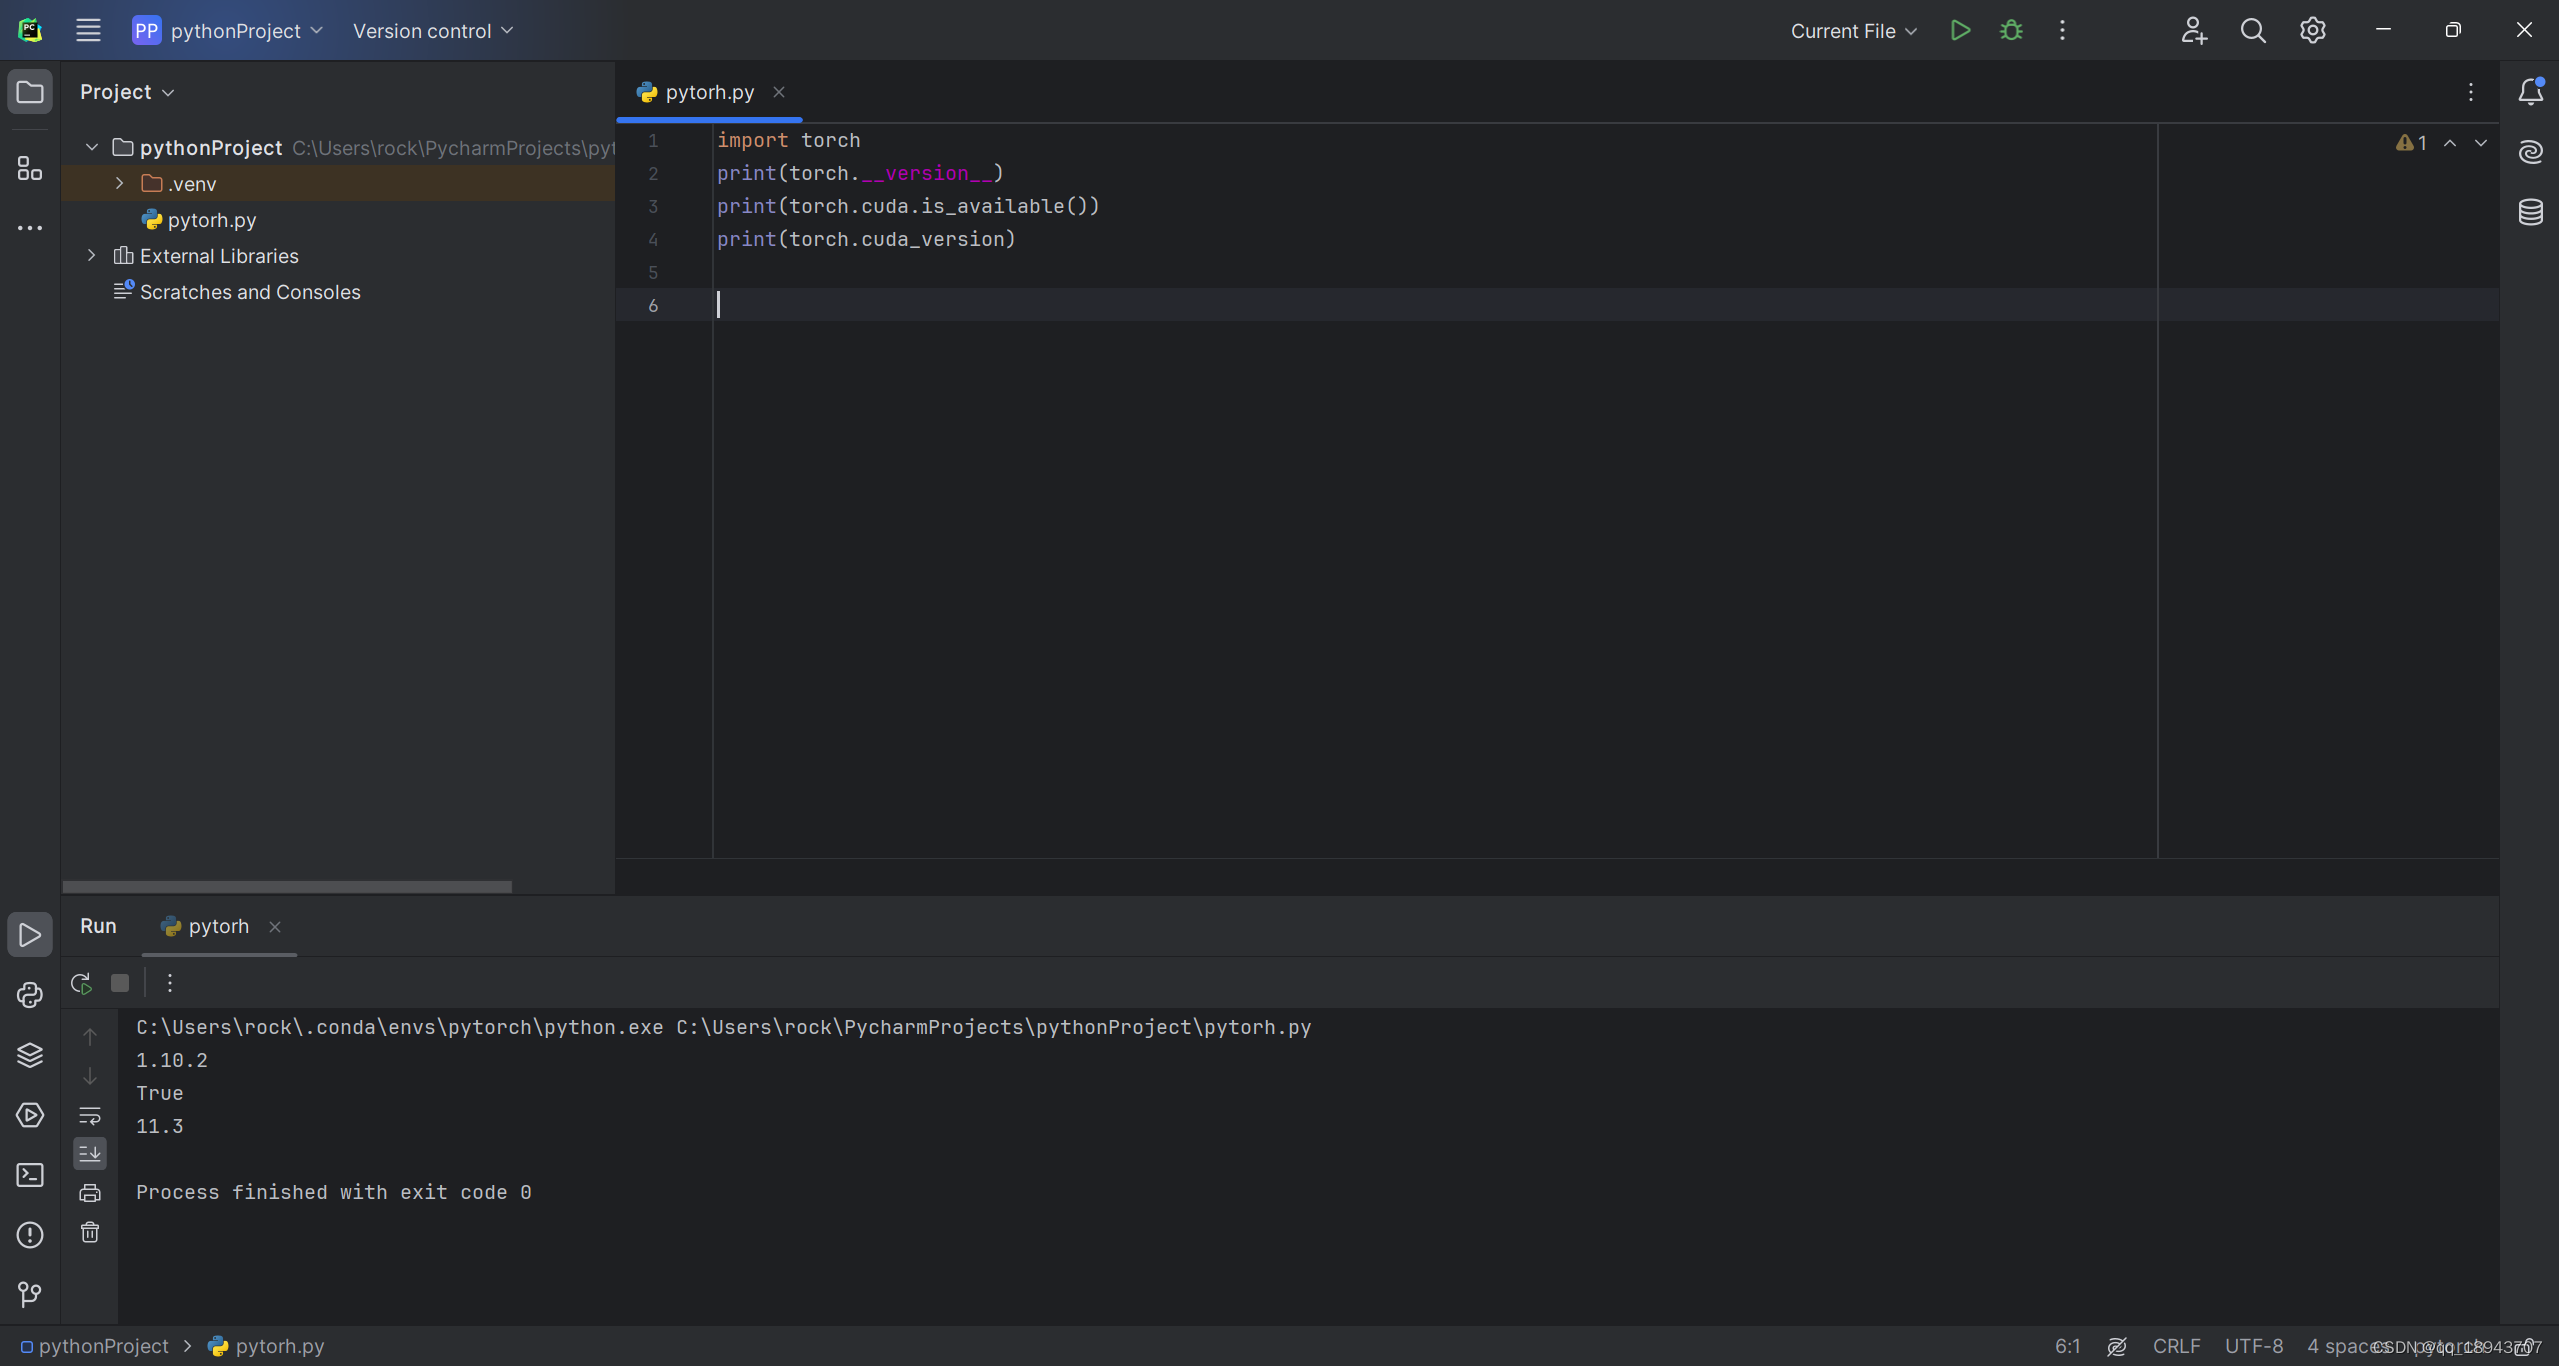
Task: Stop the running process
Action: pyautogui.click(x=120, y=983)
